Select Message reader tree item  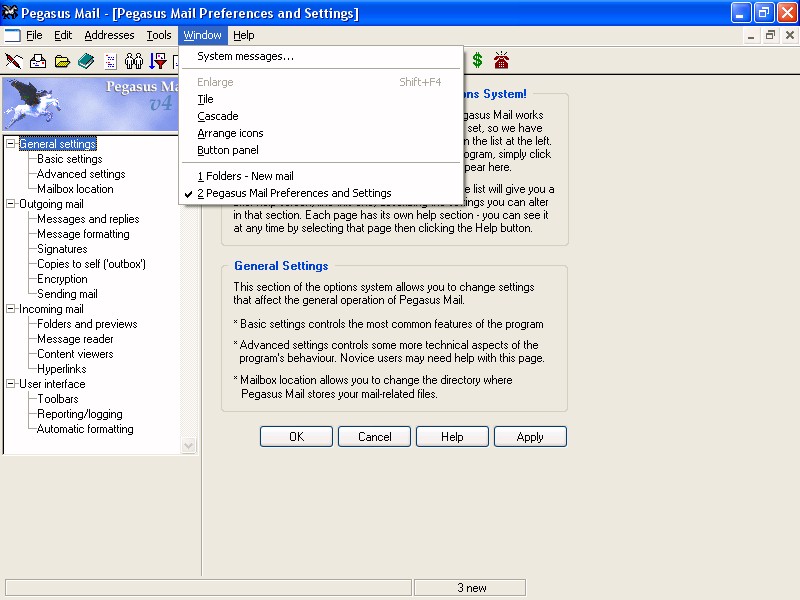click(x=76, y=339)
